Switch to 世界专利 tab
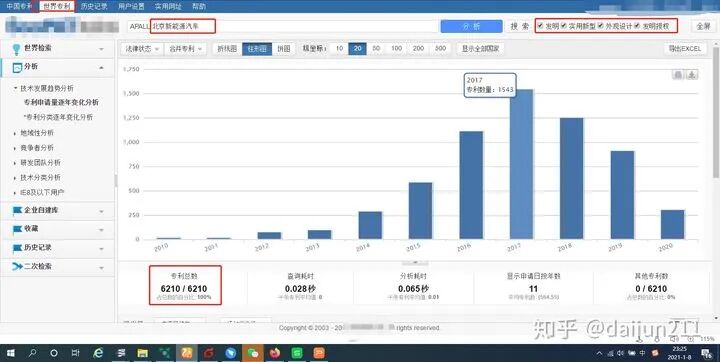 tap(57, 6)
